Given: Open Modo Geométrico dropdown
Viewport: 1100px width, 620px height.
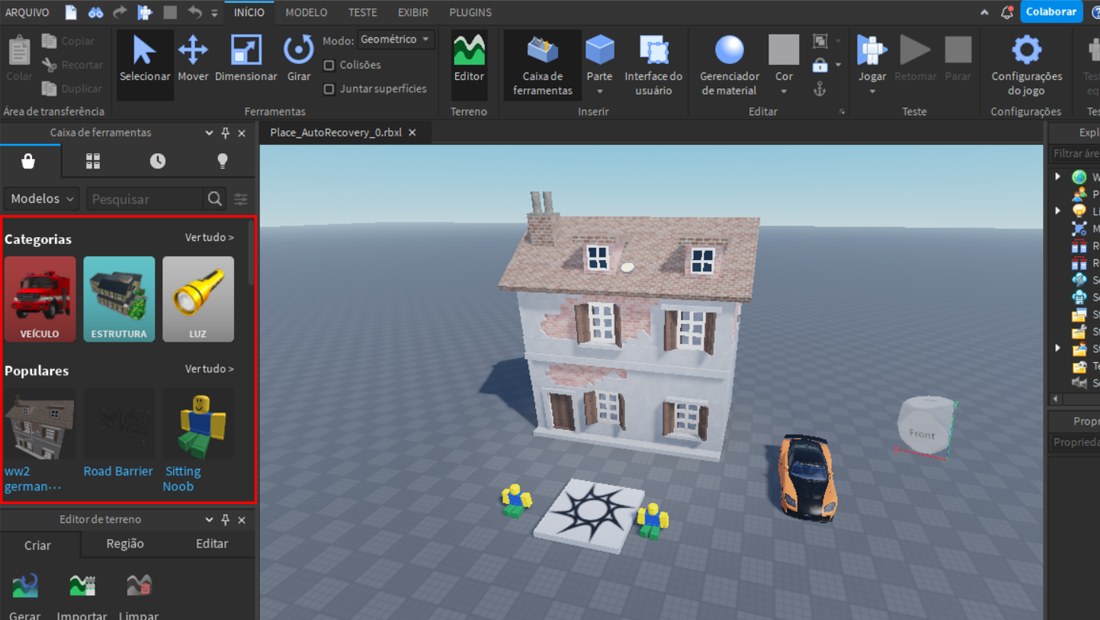Looking at the screenshot, I should 396,39.
